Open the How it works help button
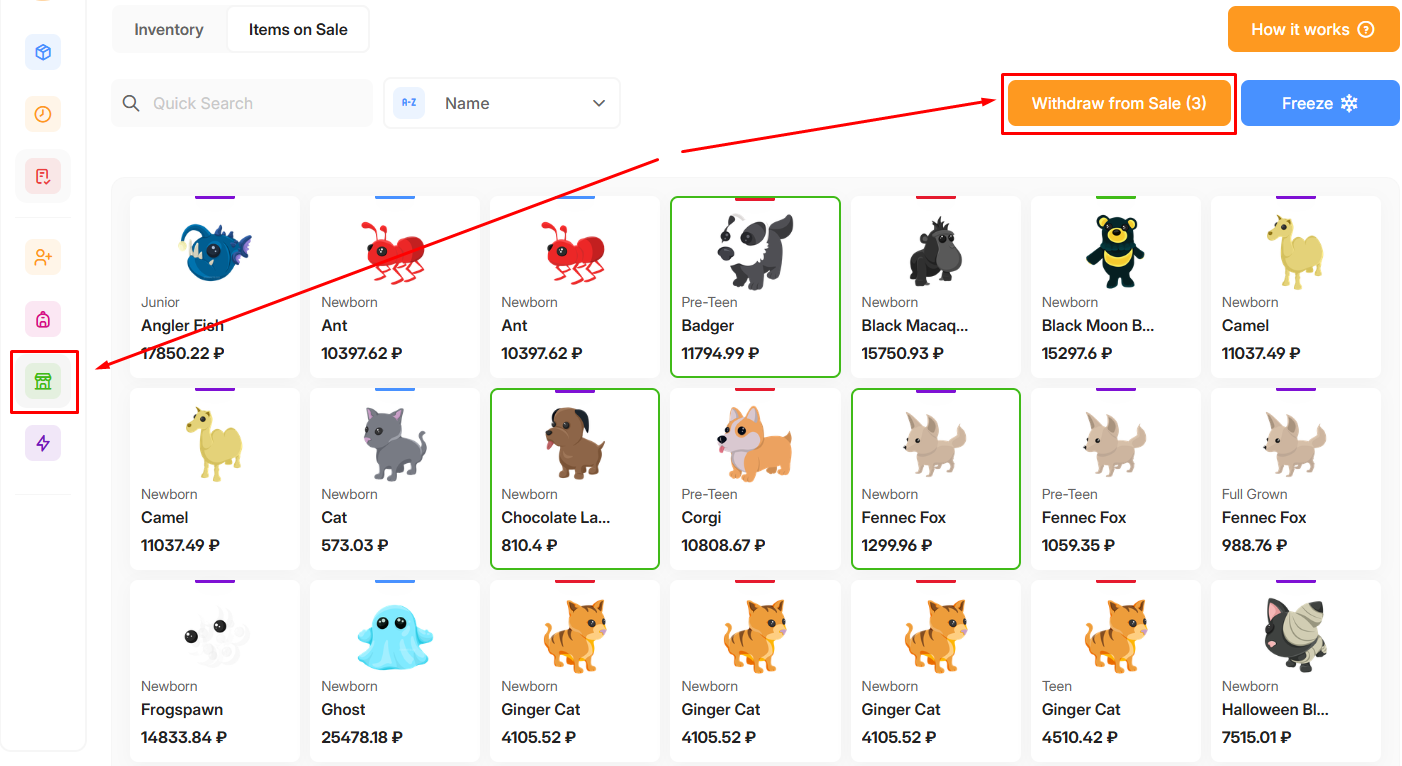Viewport: 1402px width, 766px height. [1312, 29]
